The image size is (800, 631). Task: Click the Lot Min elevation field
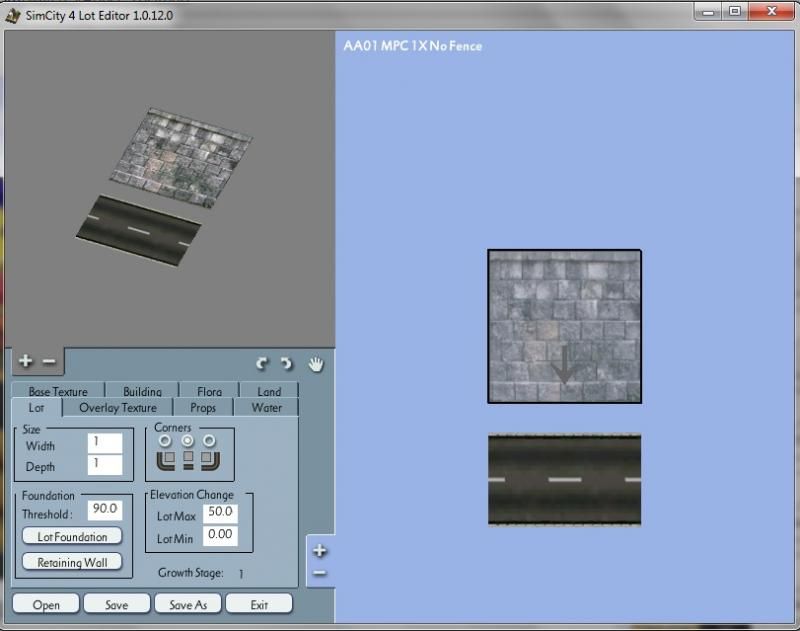click(x=220, y=536)
